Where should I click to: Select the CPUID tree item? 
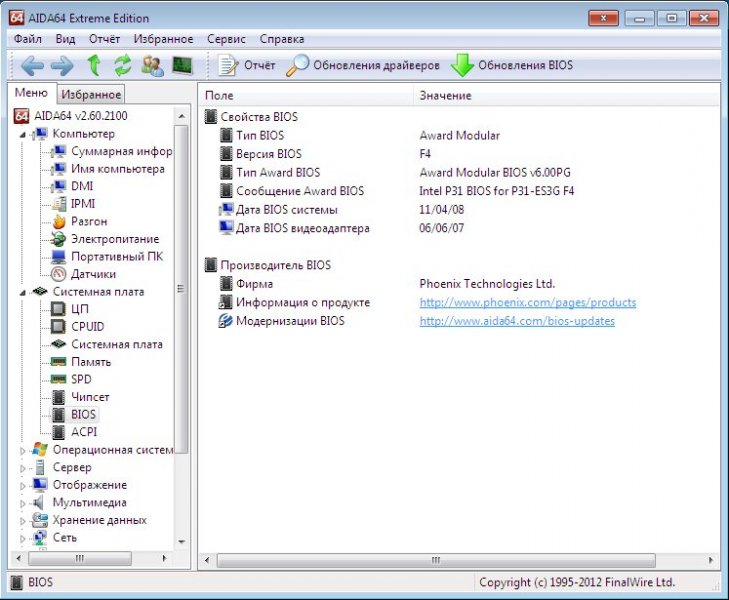pos(87,327)
